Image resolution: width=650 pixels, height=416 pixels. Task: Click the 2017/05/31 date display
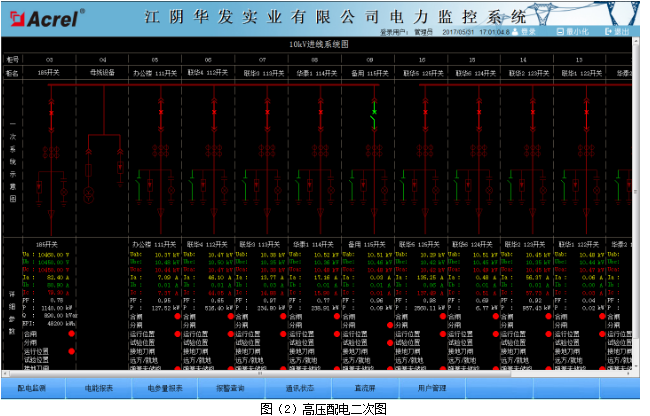coord(458,32)
